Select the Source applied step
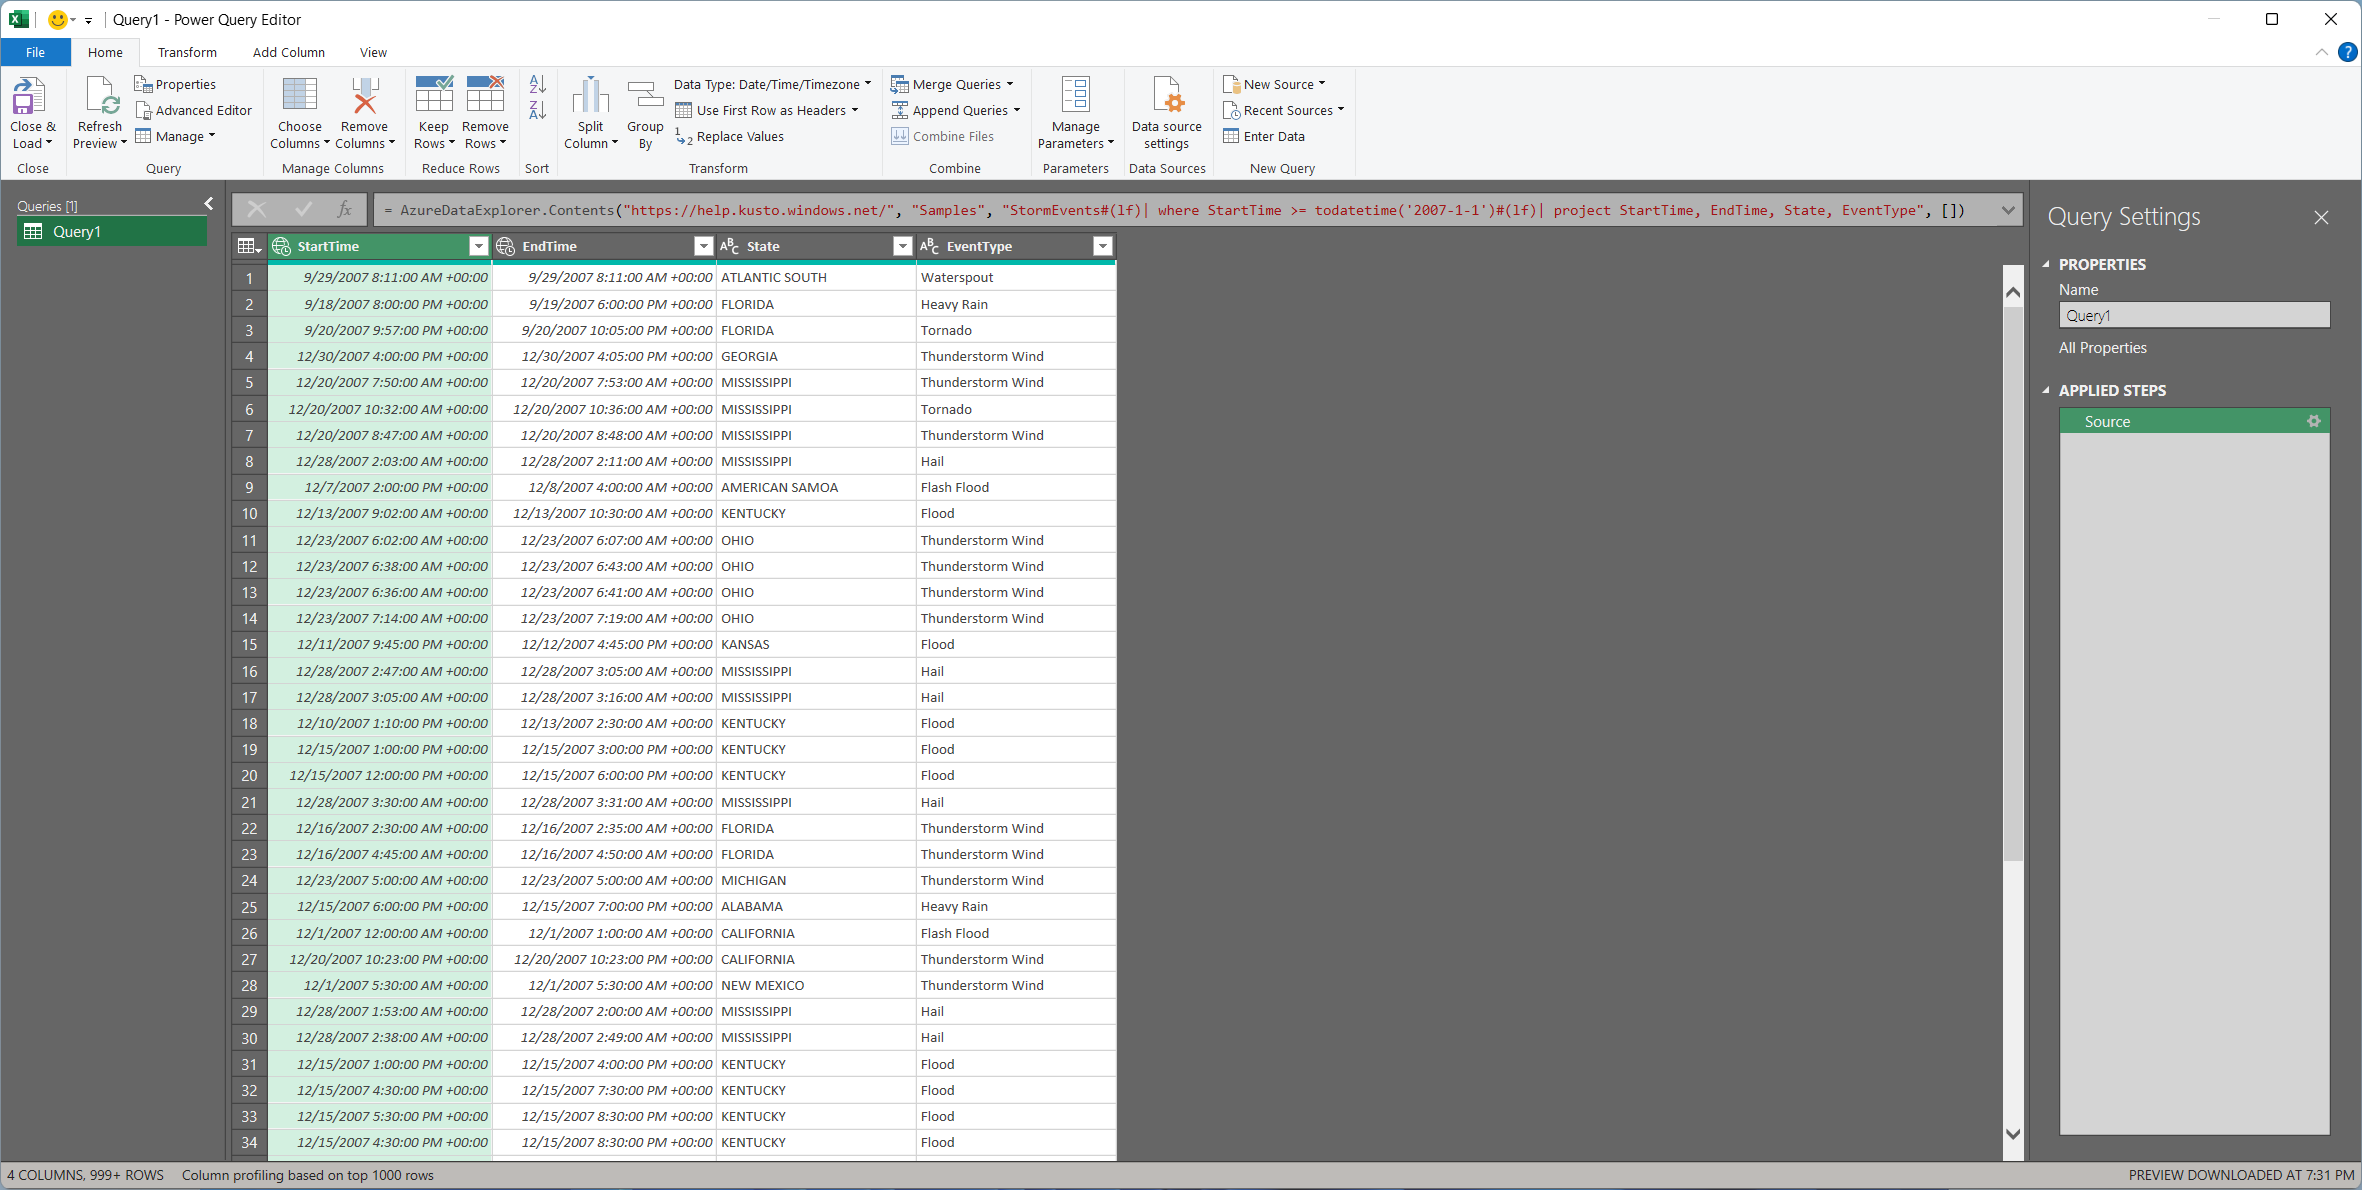 point(2194,422)
